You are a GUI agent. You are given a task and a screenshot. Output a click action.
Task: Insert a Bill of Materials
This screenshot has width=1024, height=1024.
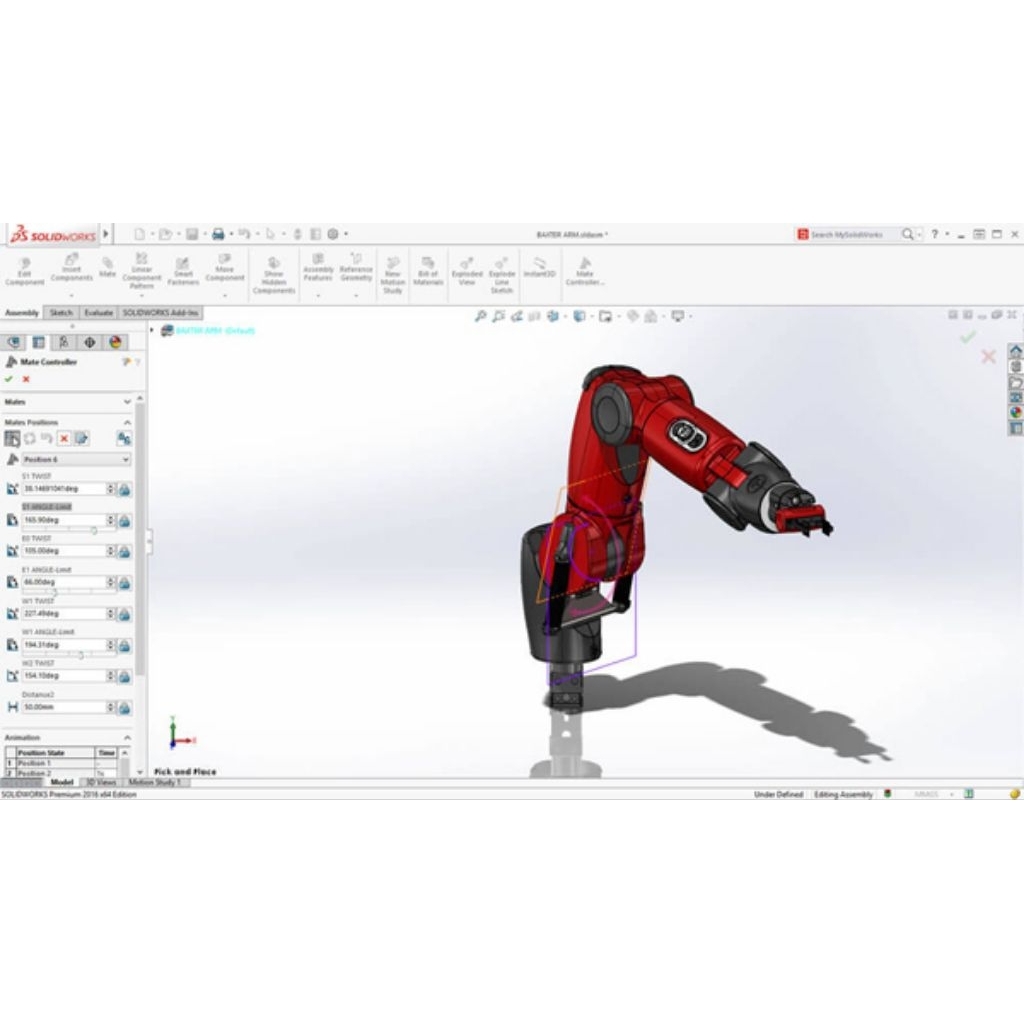pyautogui.click(x=428, y=271)
